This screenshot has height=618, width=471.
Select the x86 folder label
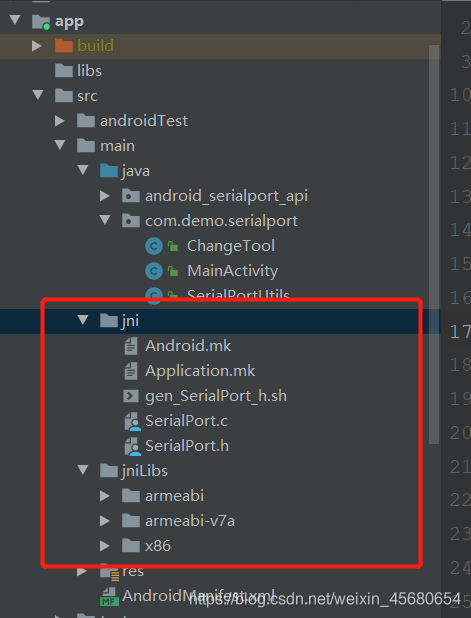pos(158,546)
